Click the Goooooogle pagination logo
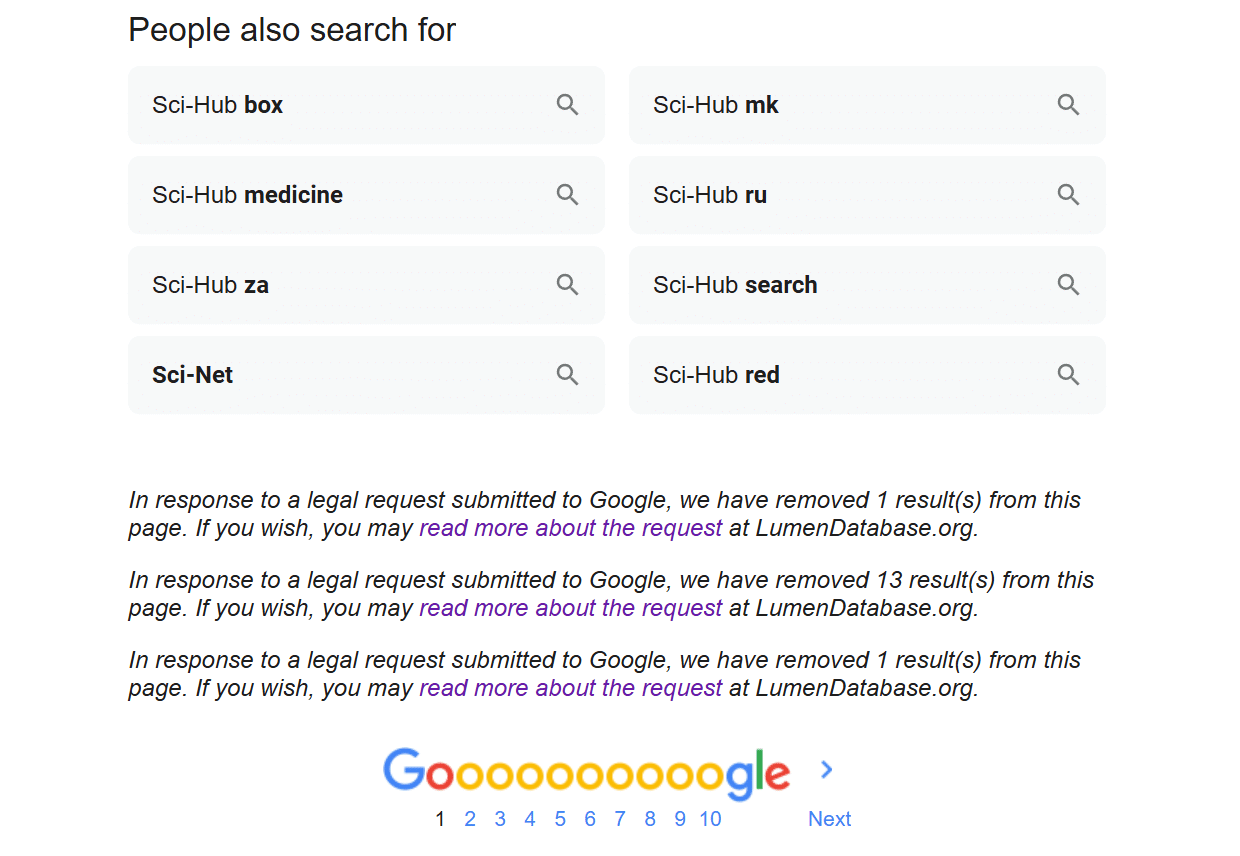The image size is (1240, 856). 586,772
